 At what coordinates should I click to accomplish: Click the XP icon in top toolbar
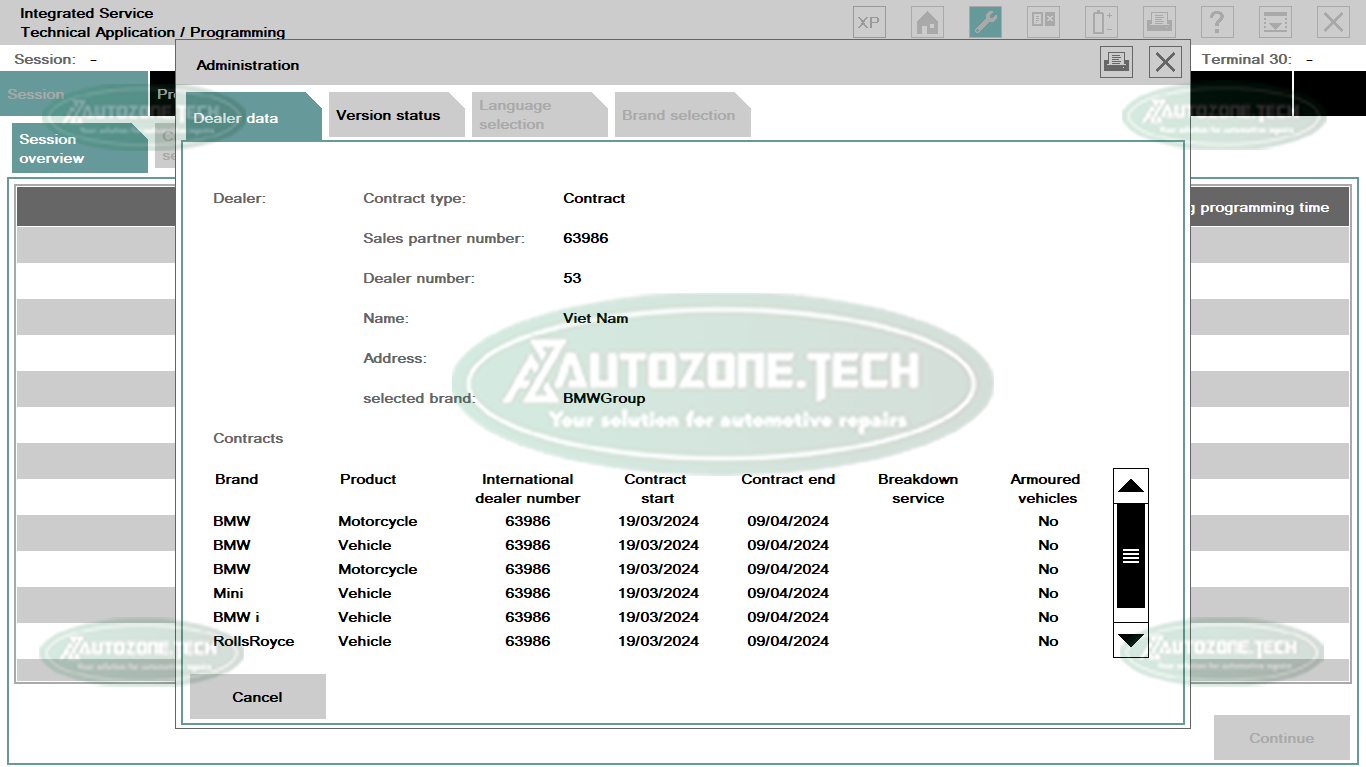pos(869,22)
